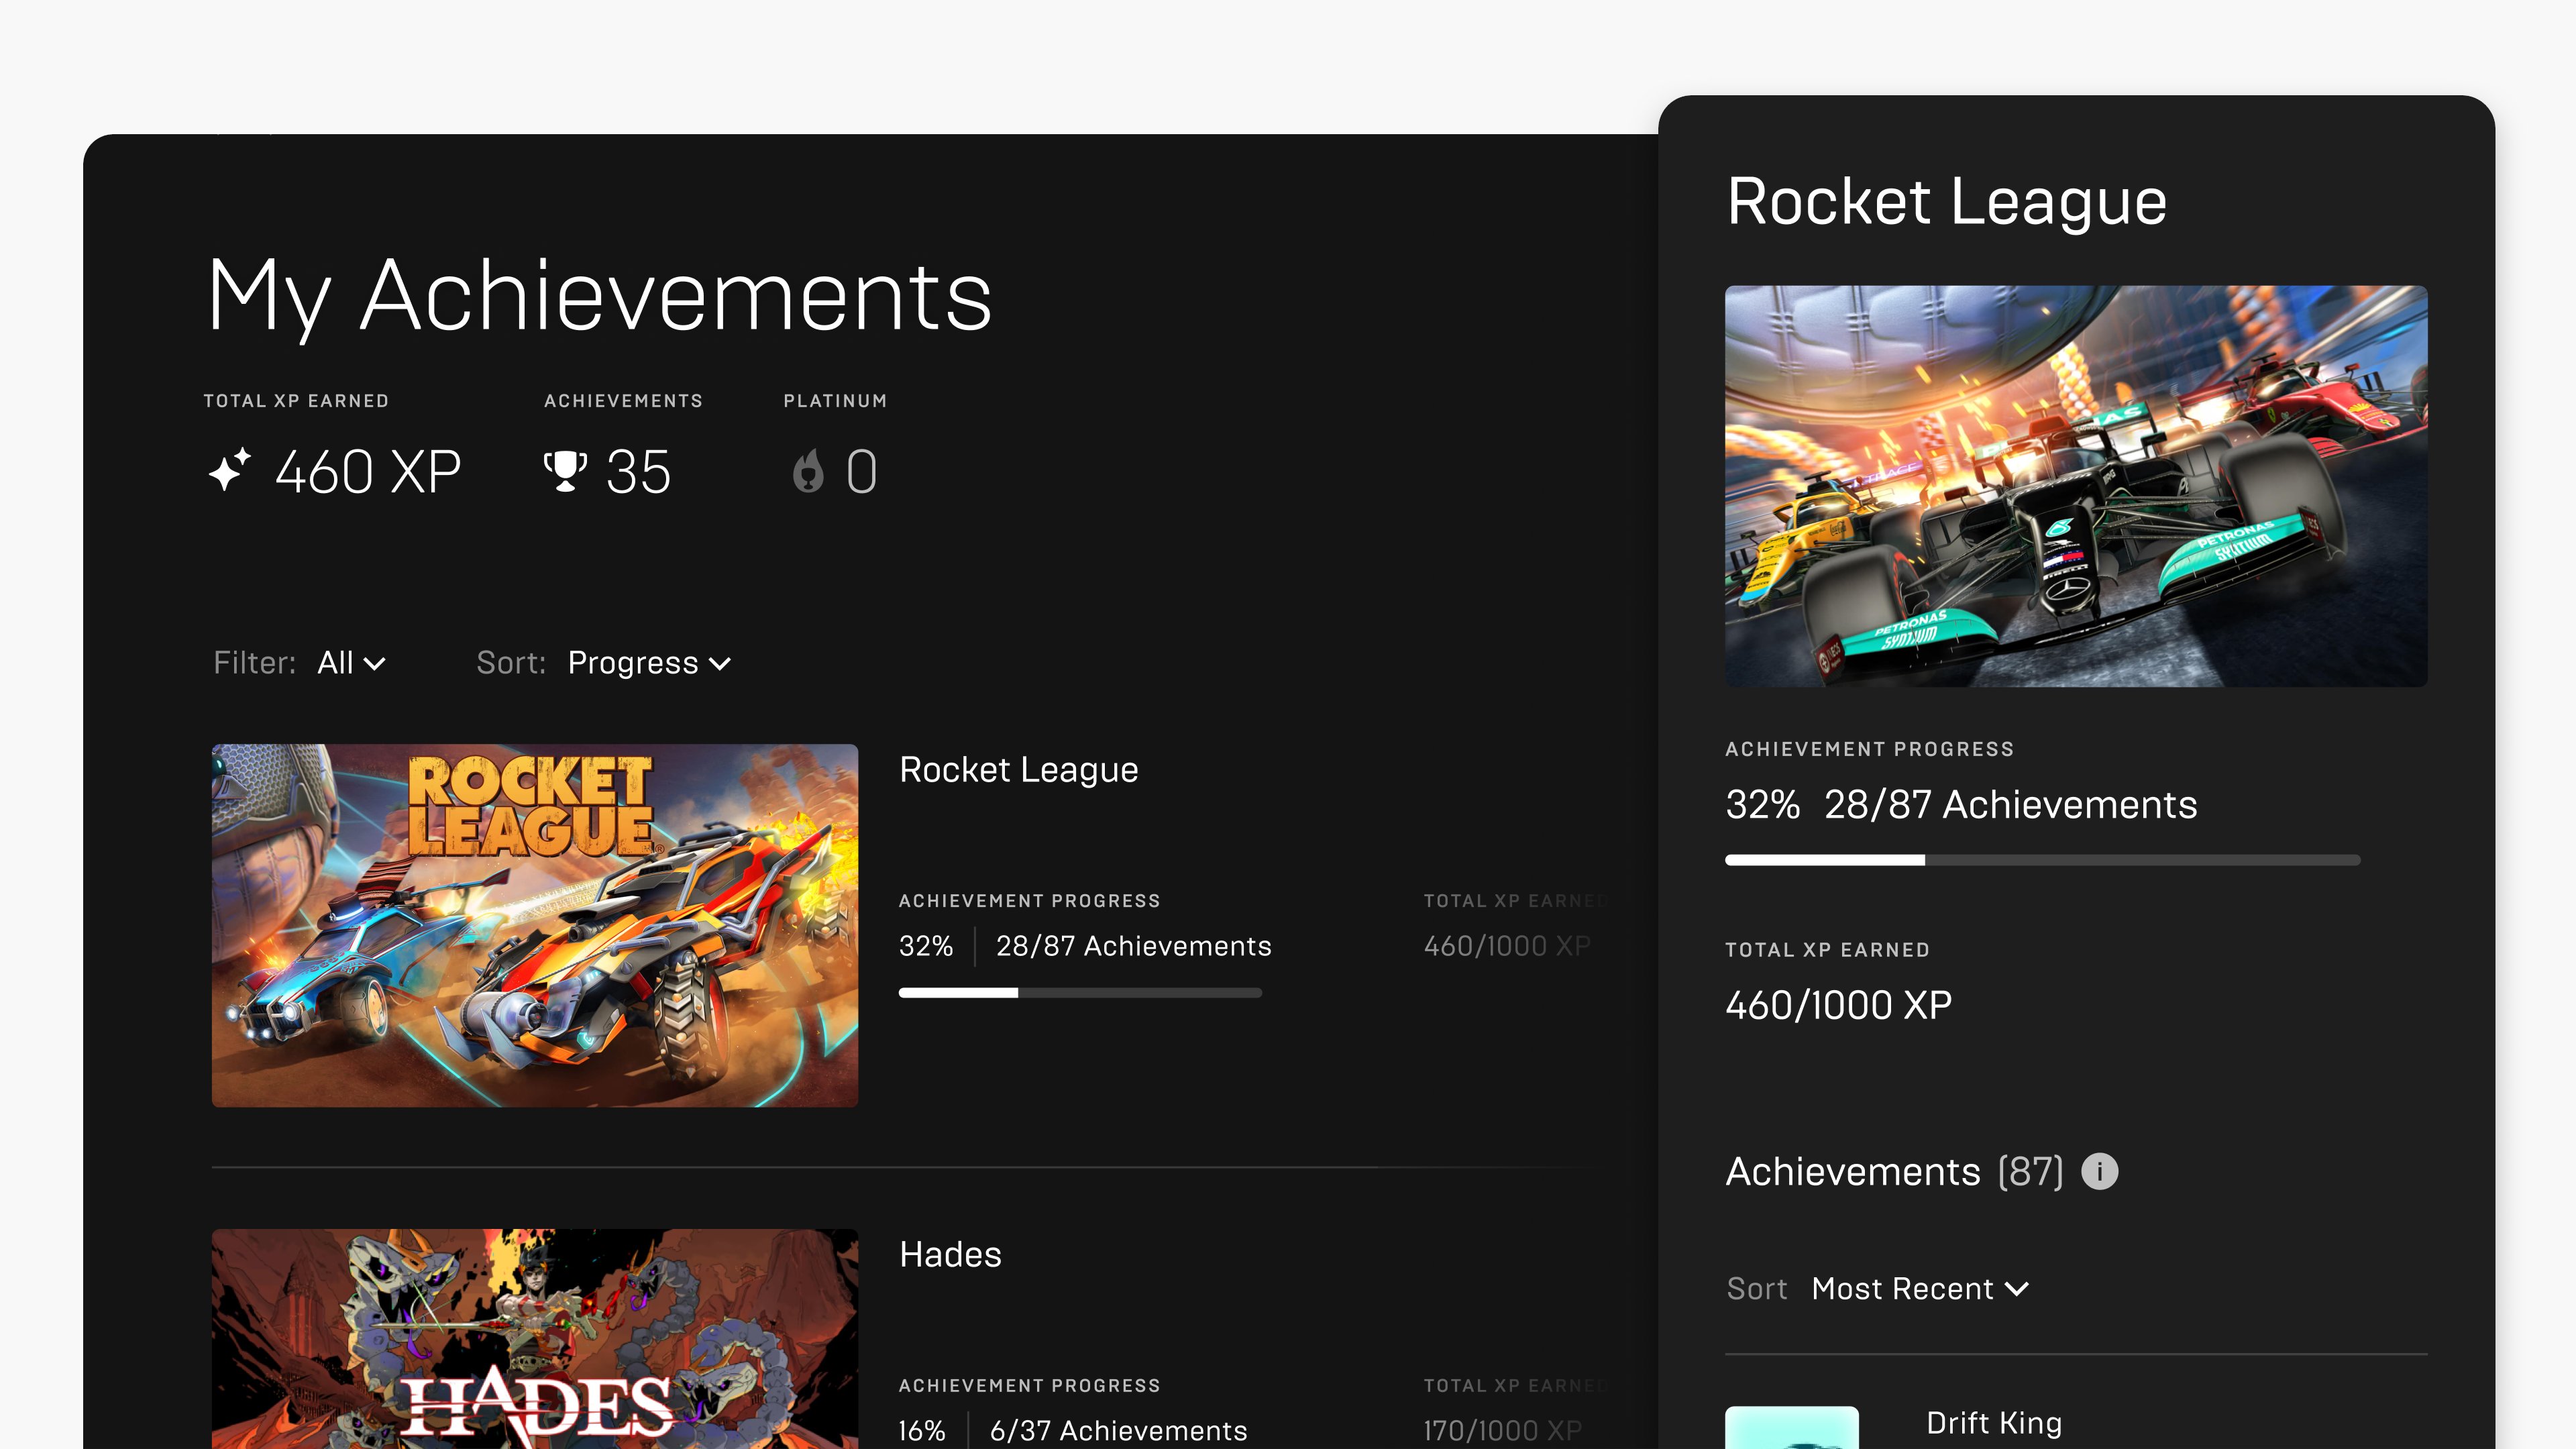This screenshot has width=2576, height=1449.
Task: Click the 32% value in side panel
Action: (x=1762, y=805)
